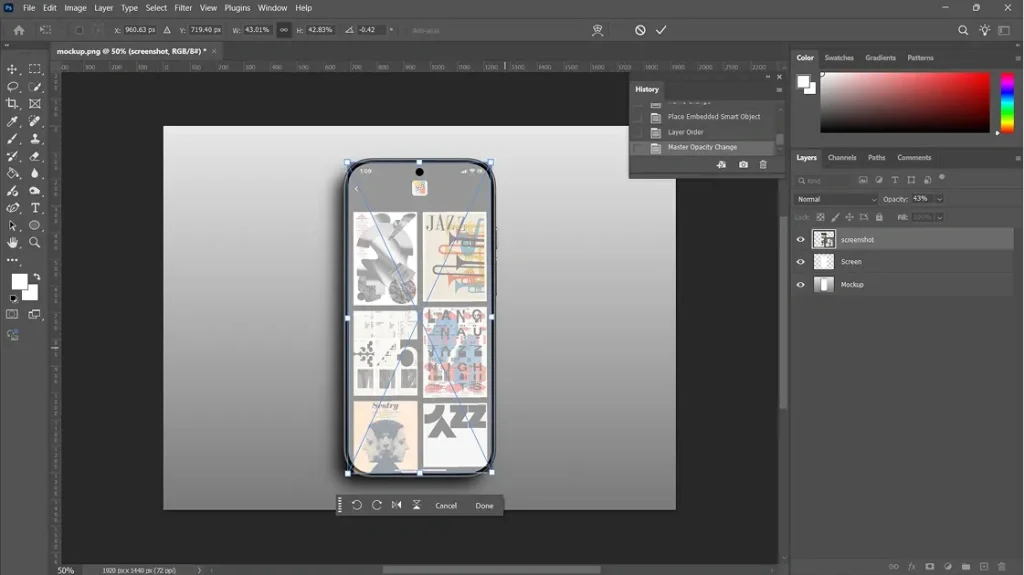Image resolution: width=1024 pixels, height=575 pixels.
Task: Open the Image menu
Action: pyautogui.click(x=75, y=8)
